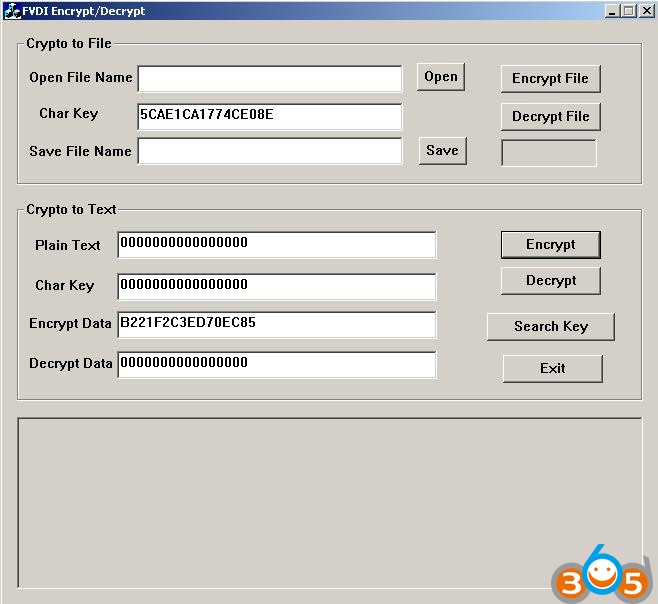This screenshot has width=658, height=604.
Task: Click the 'Crypto to Text' group label
Action: pyautogui.click(x=71, y=209)
